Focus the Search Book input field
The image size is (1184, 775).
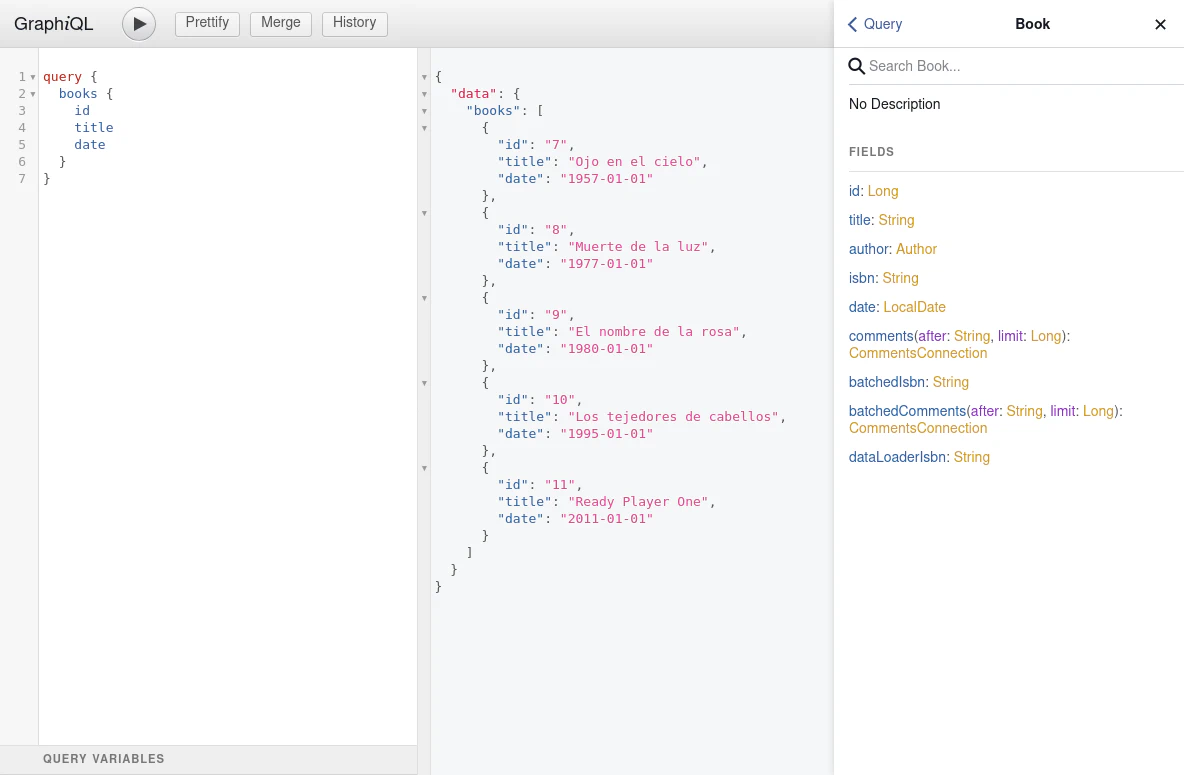[x=1020, y=66]
